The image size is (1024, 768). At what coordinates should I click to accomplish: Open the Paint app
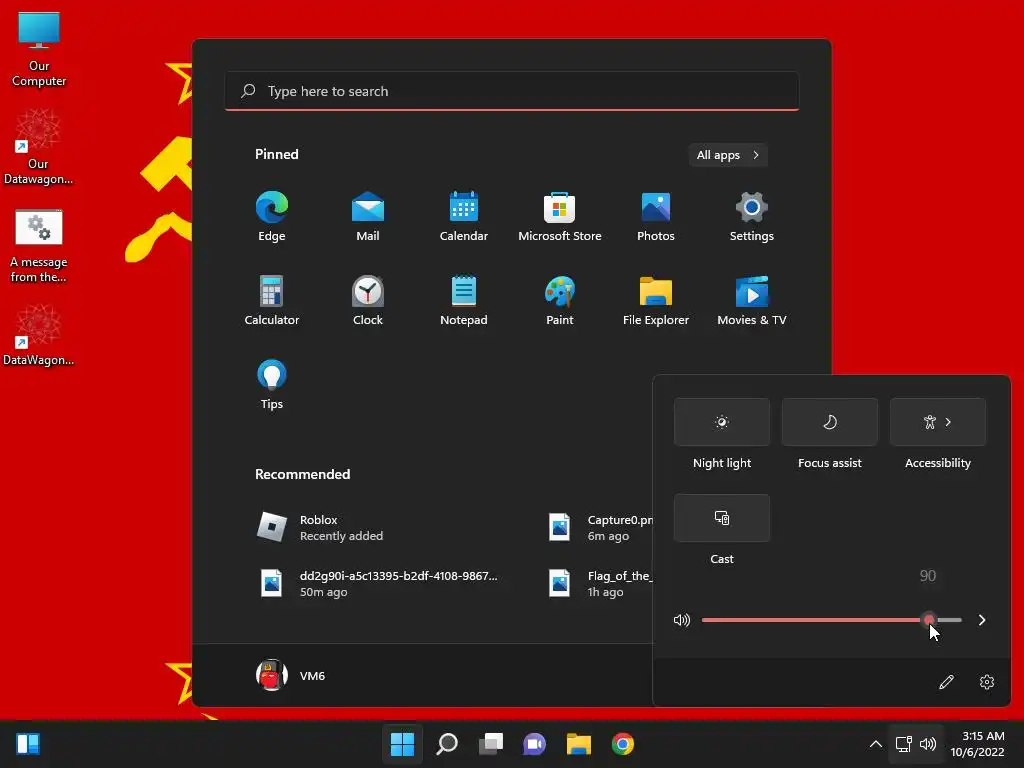click(560, 300)
